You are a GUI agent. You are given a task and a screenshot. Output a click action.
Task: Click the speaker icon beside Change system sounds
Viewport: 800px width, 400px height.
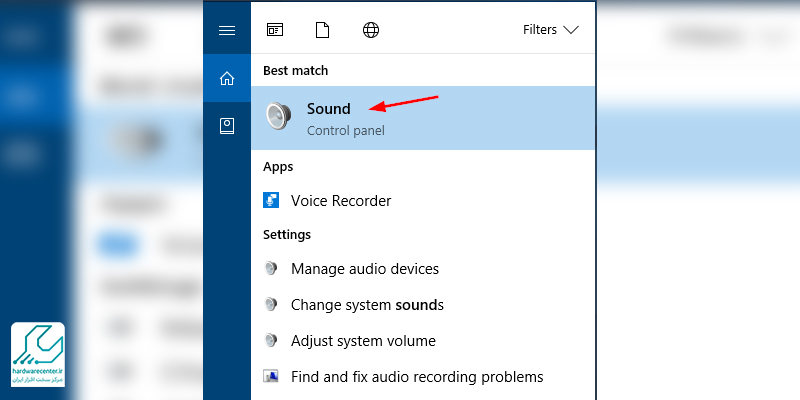tap(271, 305)
